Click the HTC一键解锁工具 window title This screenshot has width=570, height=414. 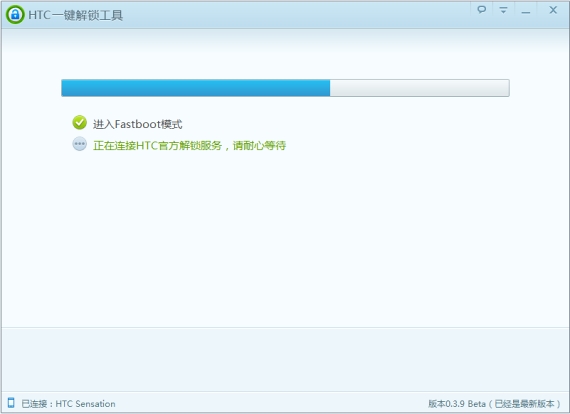tap(76, 15)
